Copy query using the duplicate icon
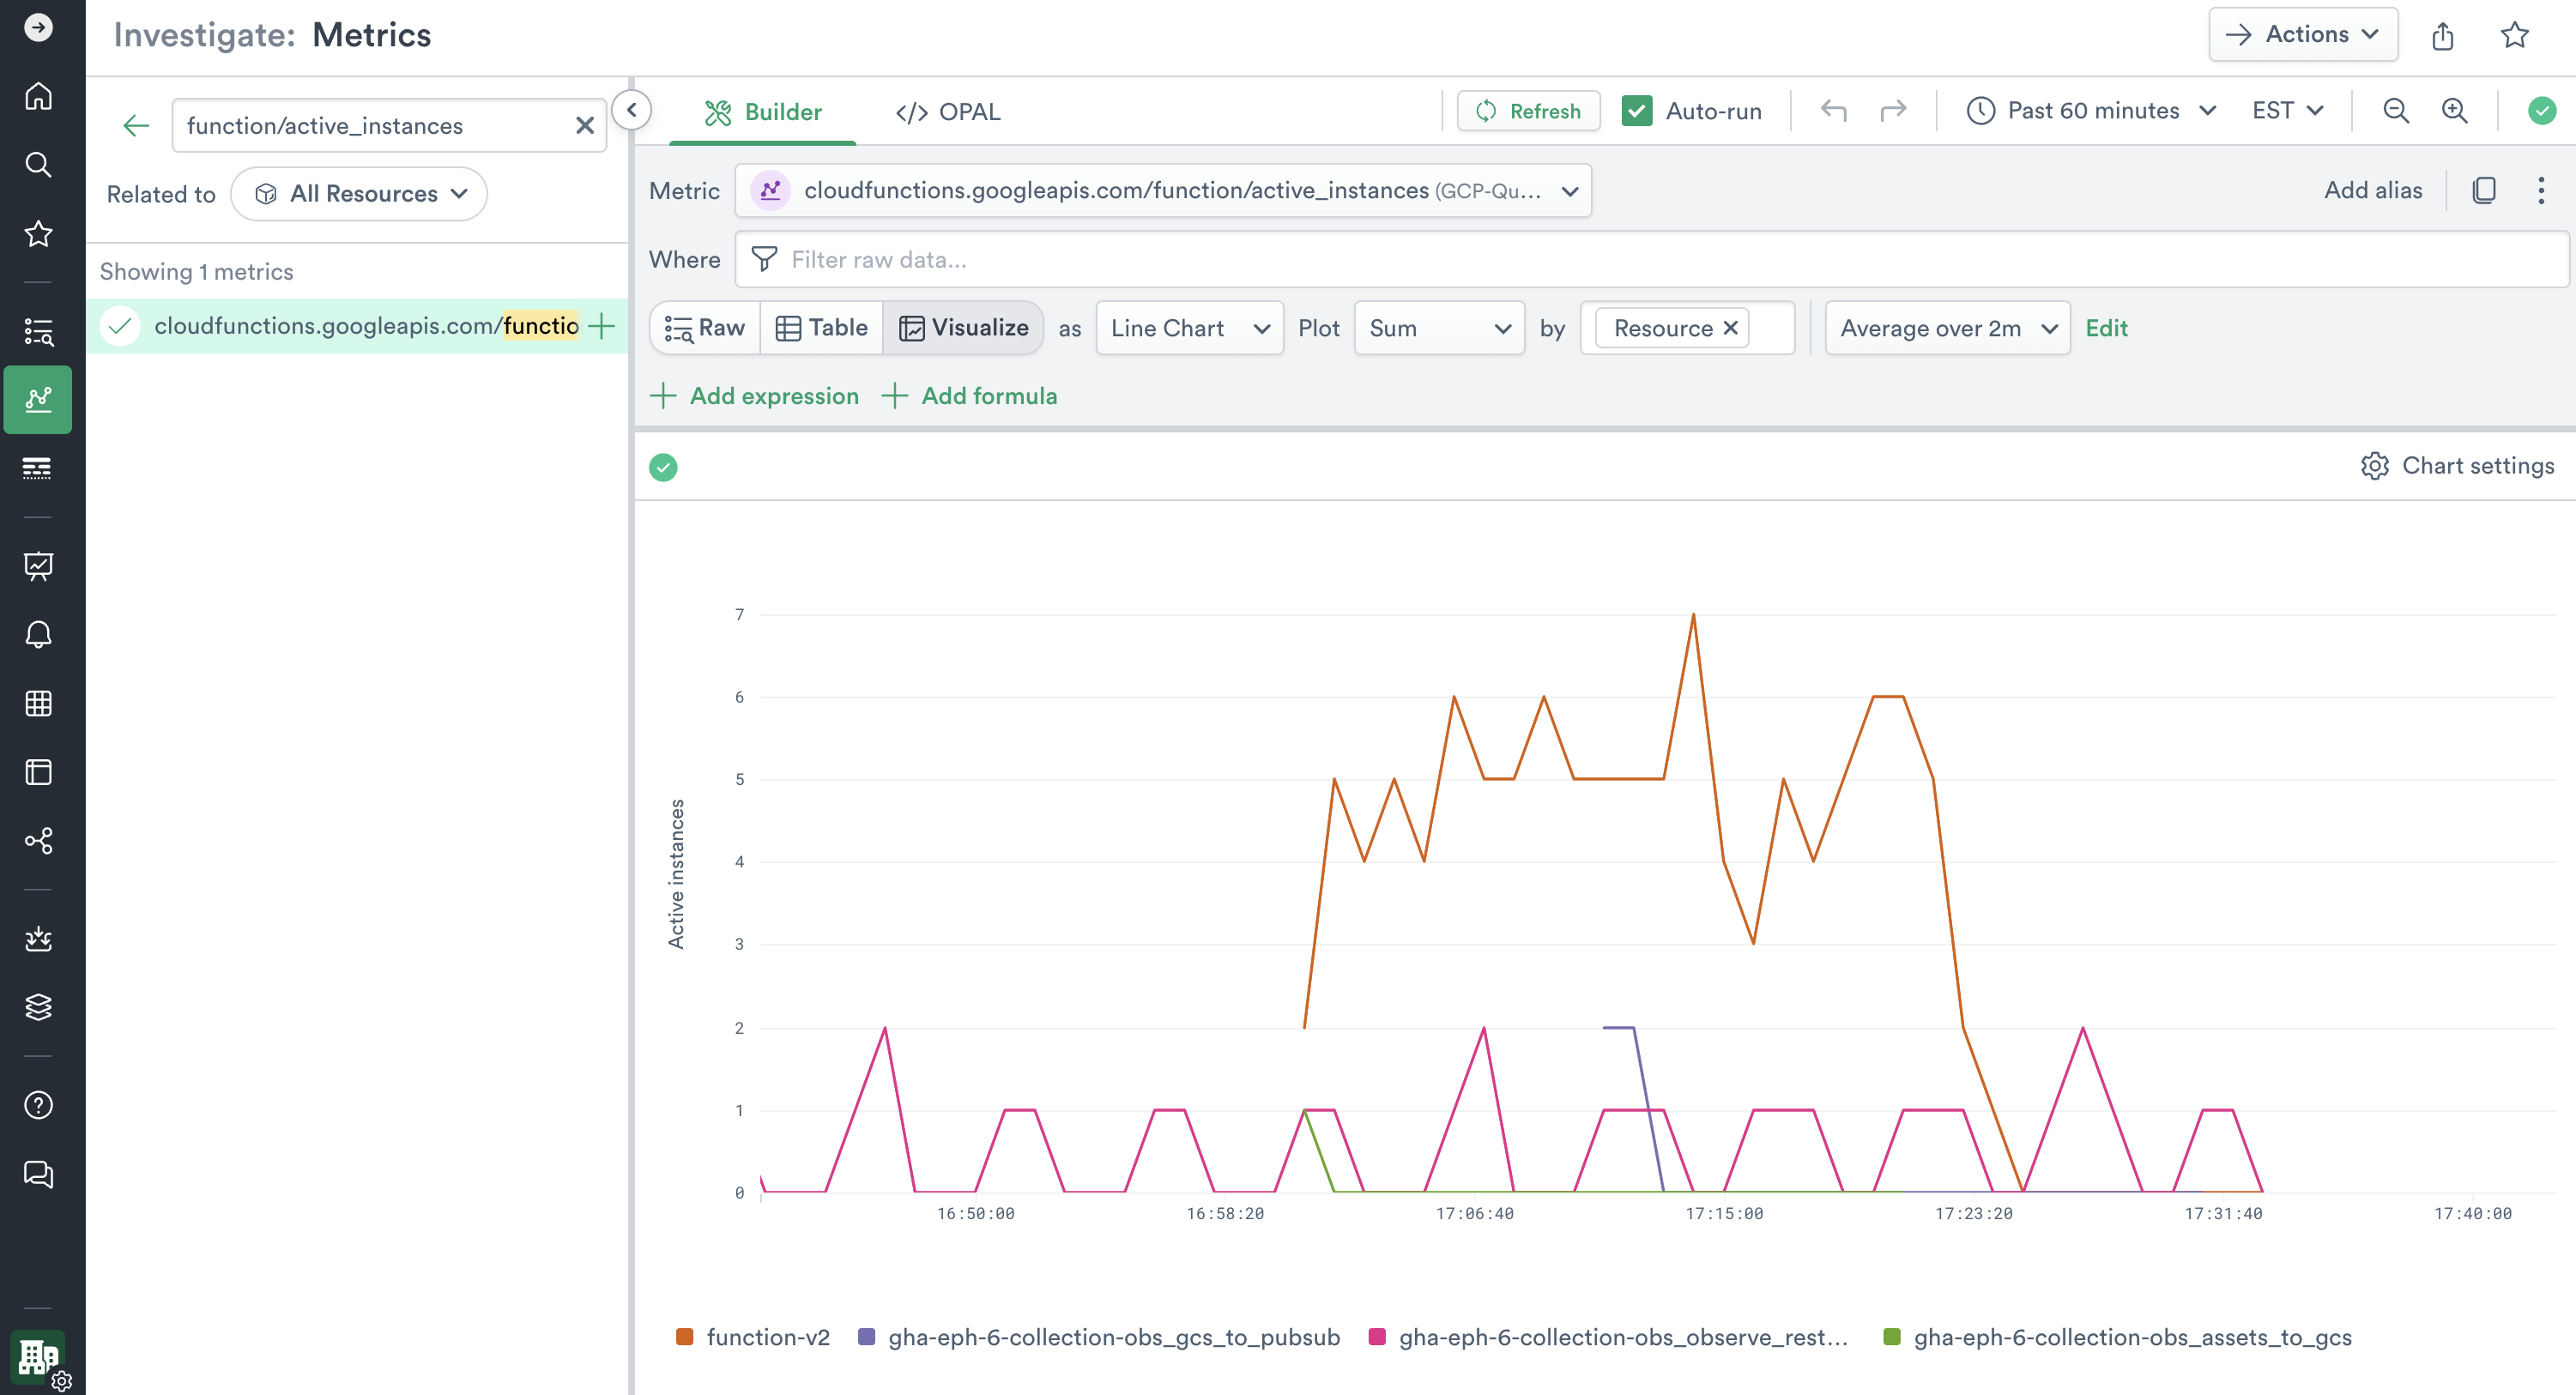Image resolution: width=2576 pixels, height=1395 pixels. (2484, 190)
